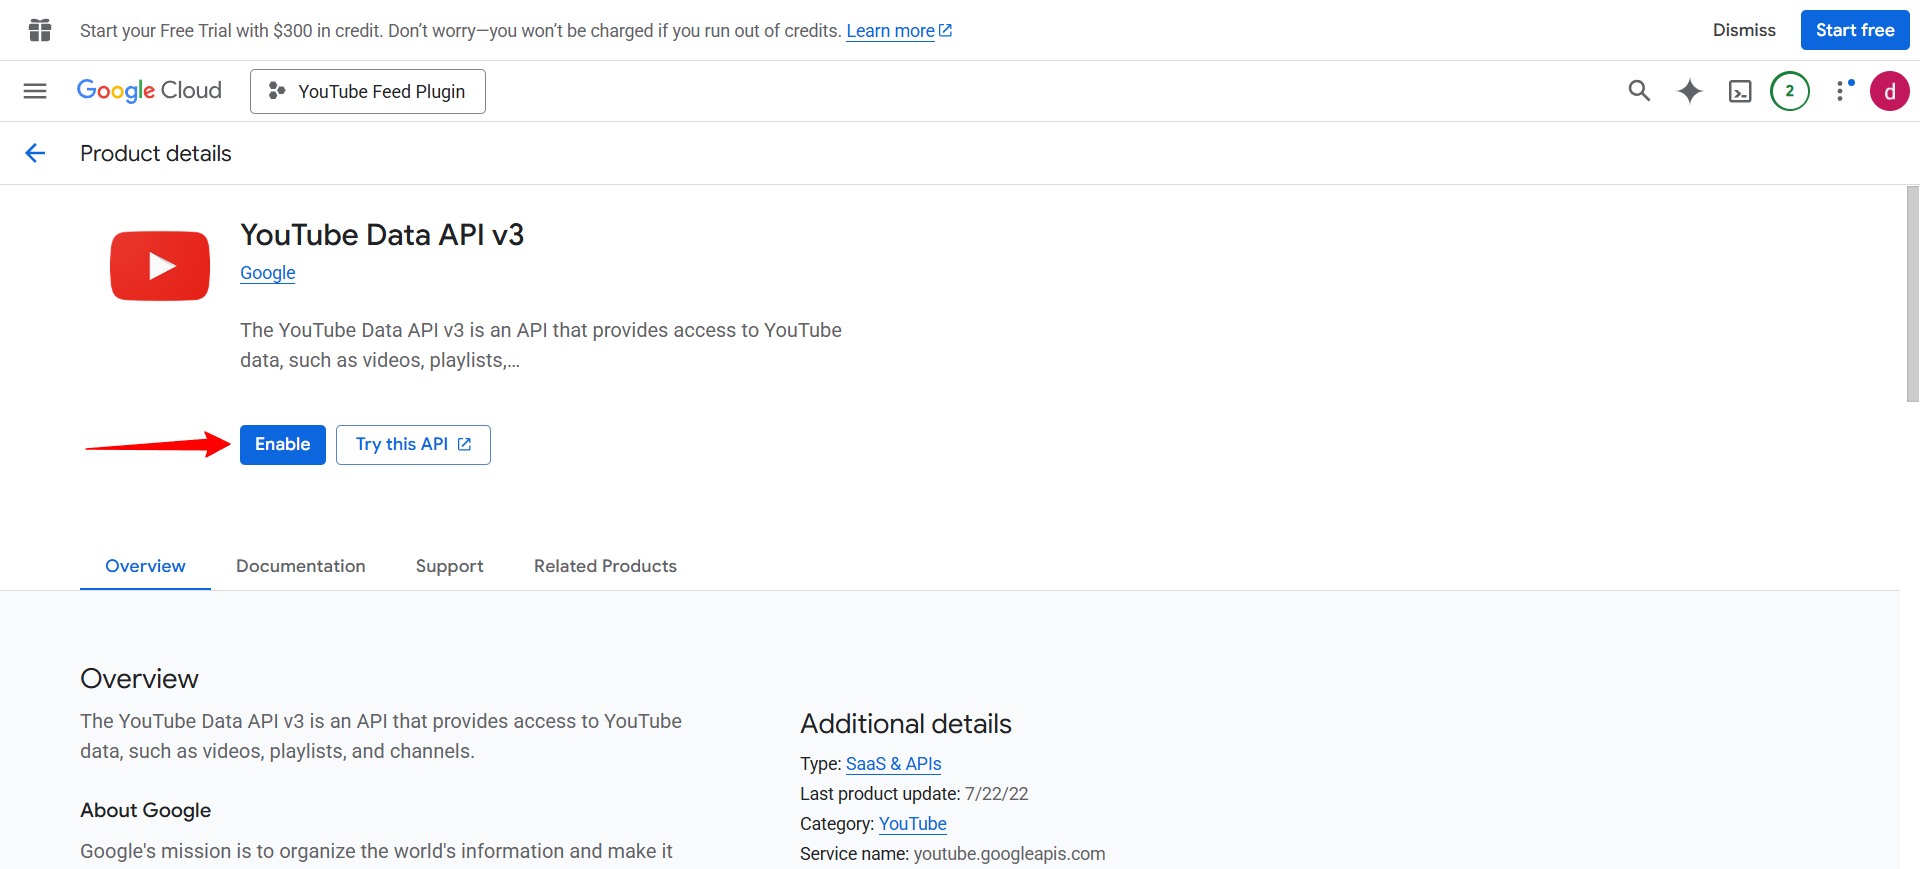Image resolution: width=1920 pixels, height=869 pixels.
Task: Open the notifications badge showing 2
Action: (1790, 91)
